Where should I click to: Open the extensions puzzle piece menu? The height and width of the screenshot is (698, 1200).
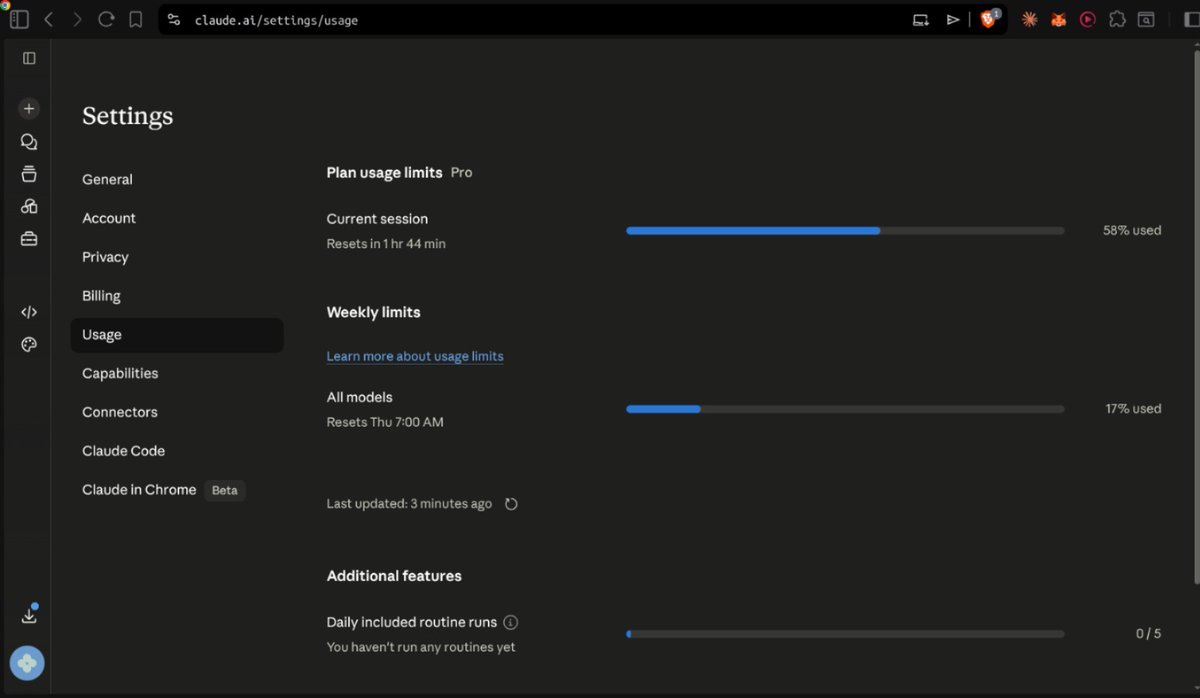pos(1117,19)
